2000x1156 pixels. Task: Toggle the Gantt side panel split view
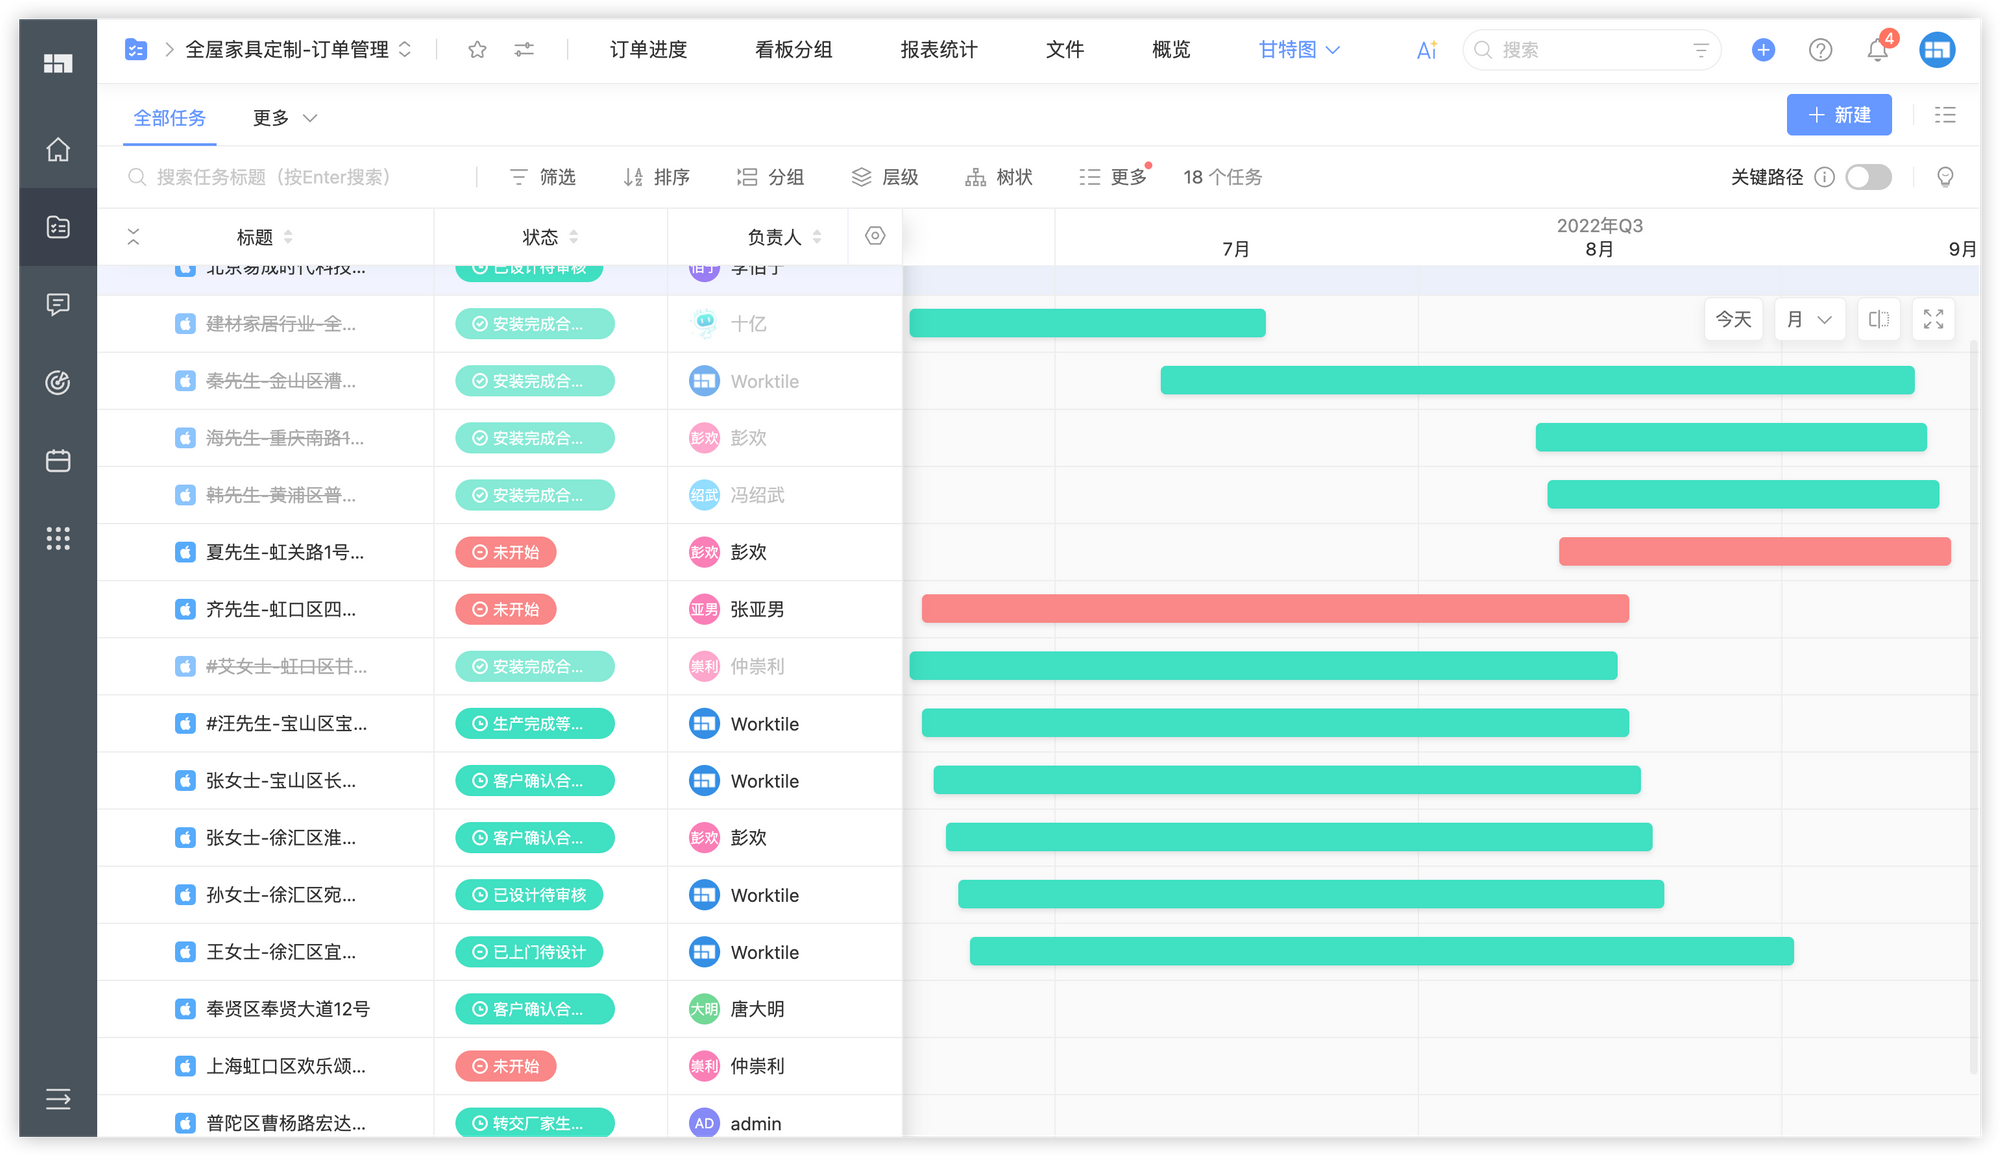coord(1879,320)
